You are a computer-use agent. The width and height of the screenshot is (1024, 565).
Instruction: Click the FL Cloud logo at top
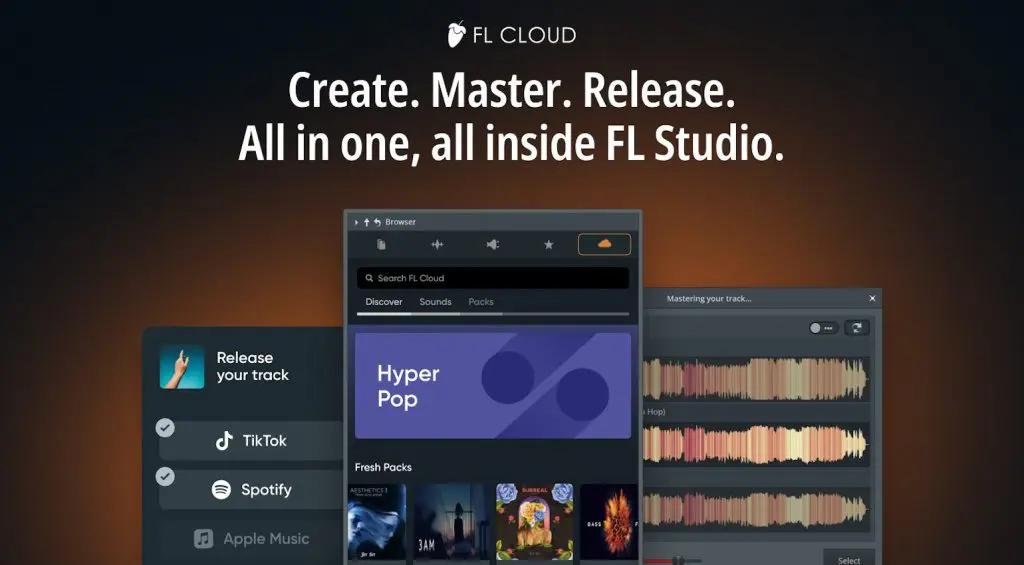pos(511,35)
